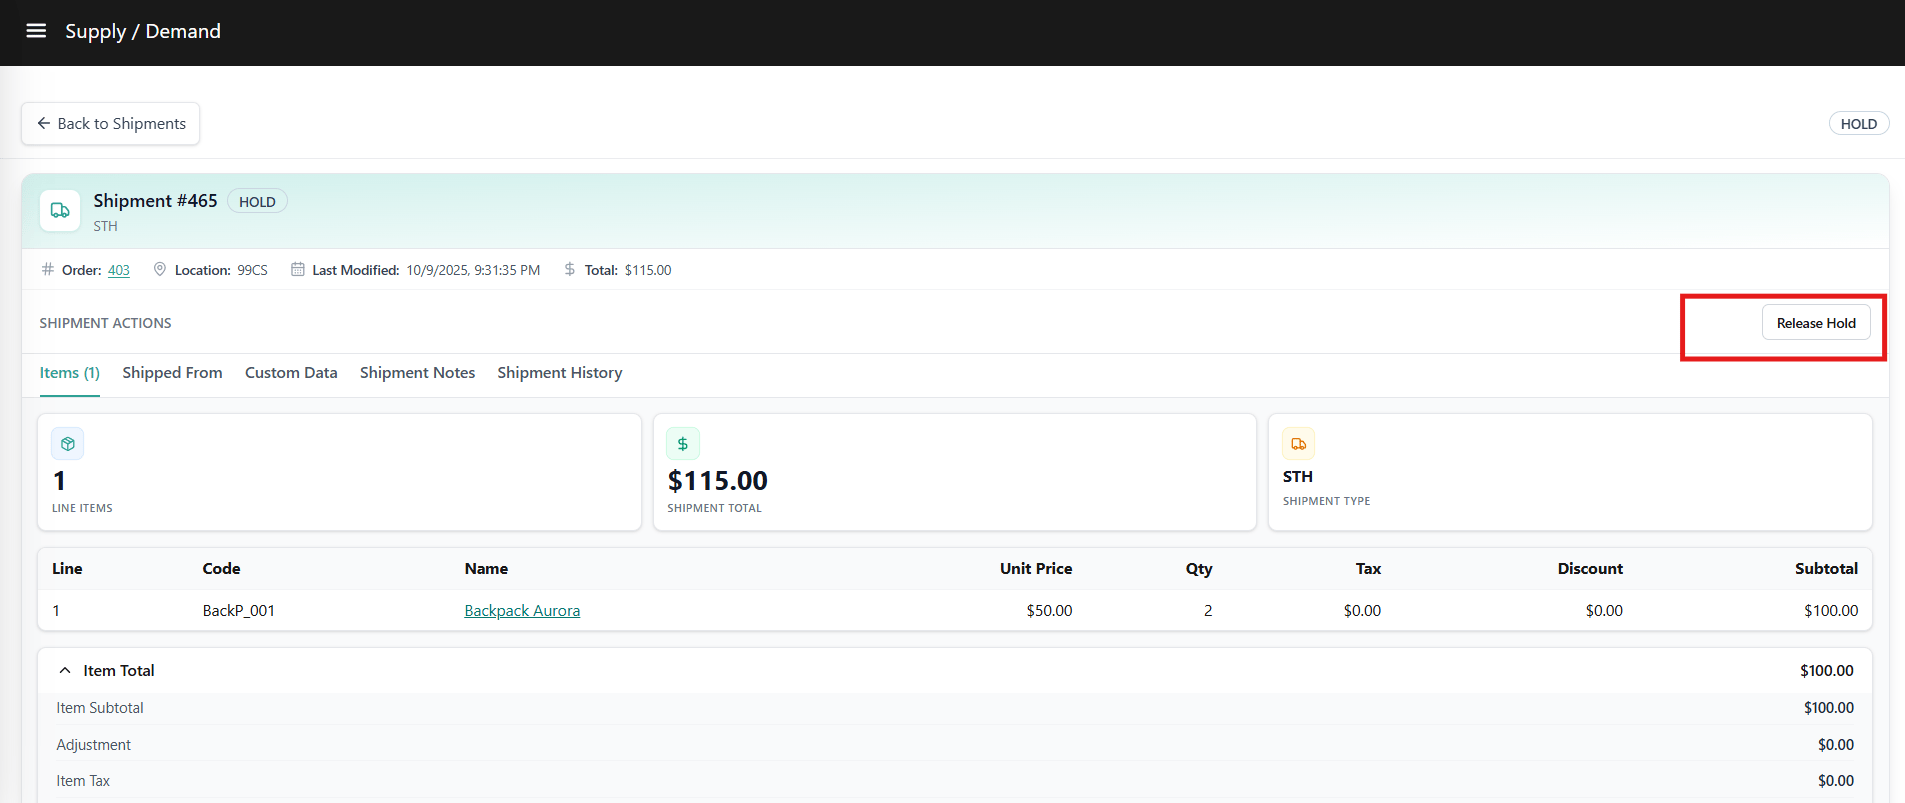The width and height of the screenshot is (1905, 803).
Task: Click the HOLD badge next to Shipment #465
Action: click(x=257, y=201)
